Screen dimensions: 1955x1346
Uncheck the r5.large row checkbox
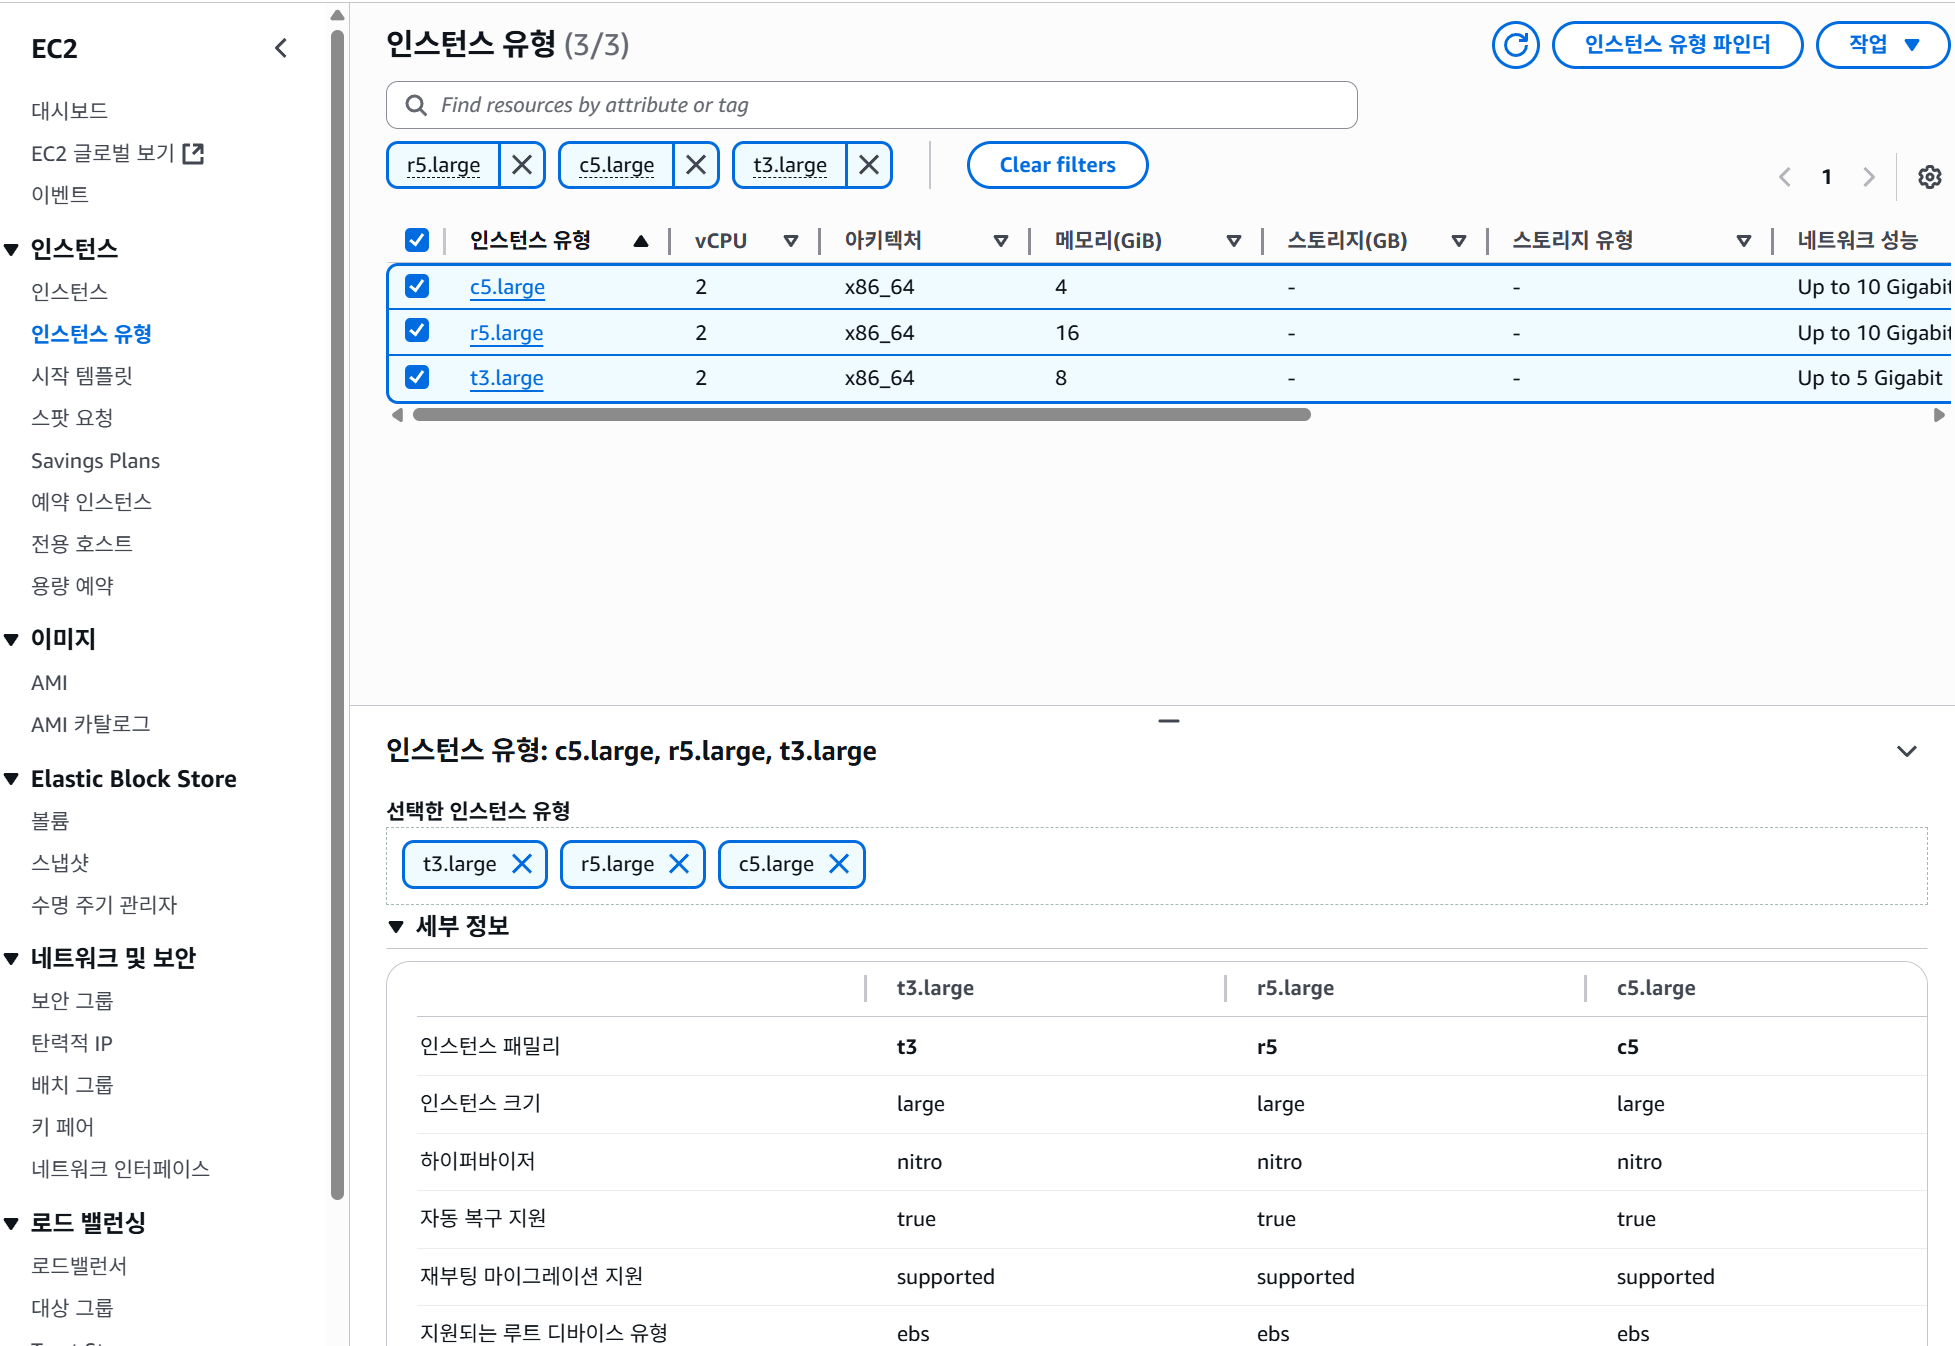[x=417, y=331]
